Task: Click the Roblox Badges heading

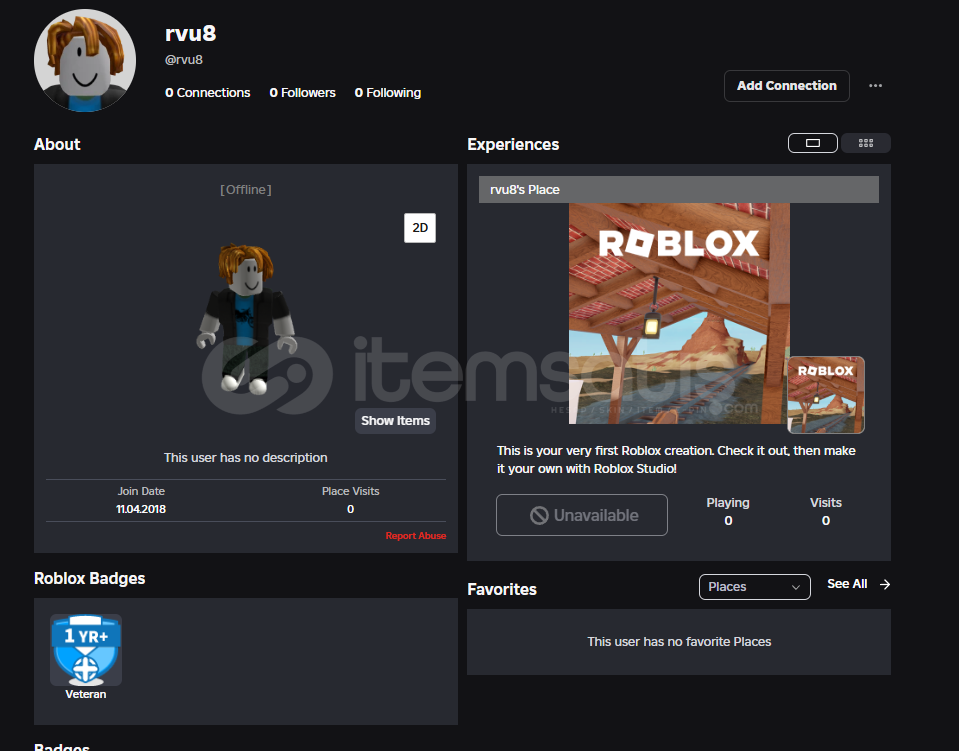Action: point(89,579)
